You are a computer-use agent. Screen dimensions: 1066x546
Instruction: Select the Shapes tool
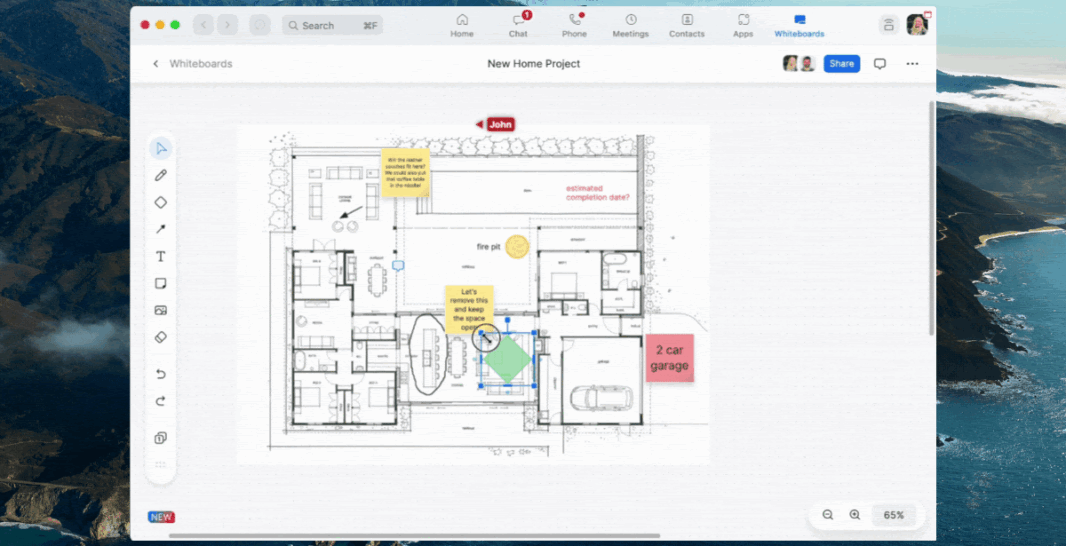160,202
